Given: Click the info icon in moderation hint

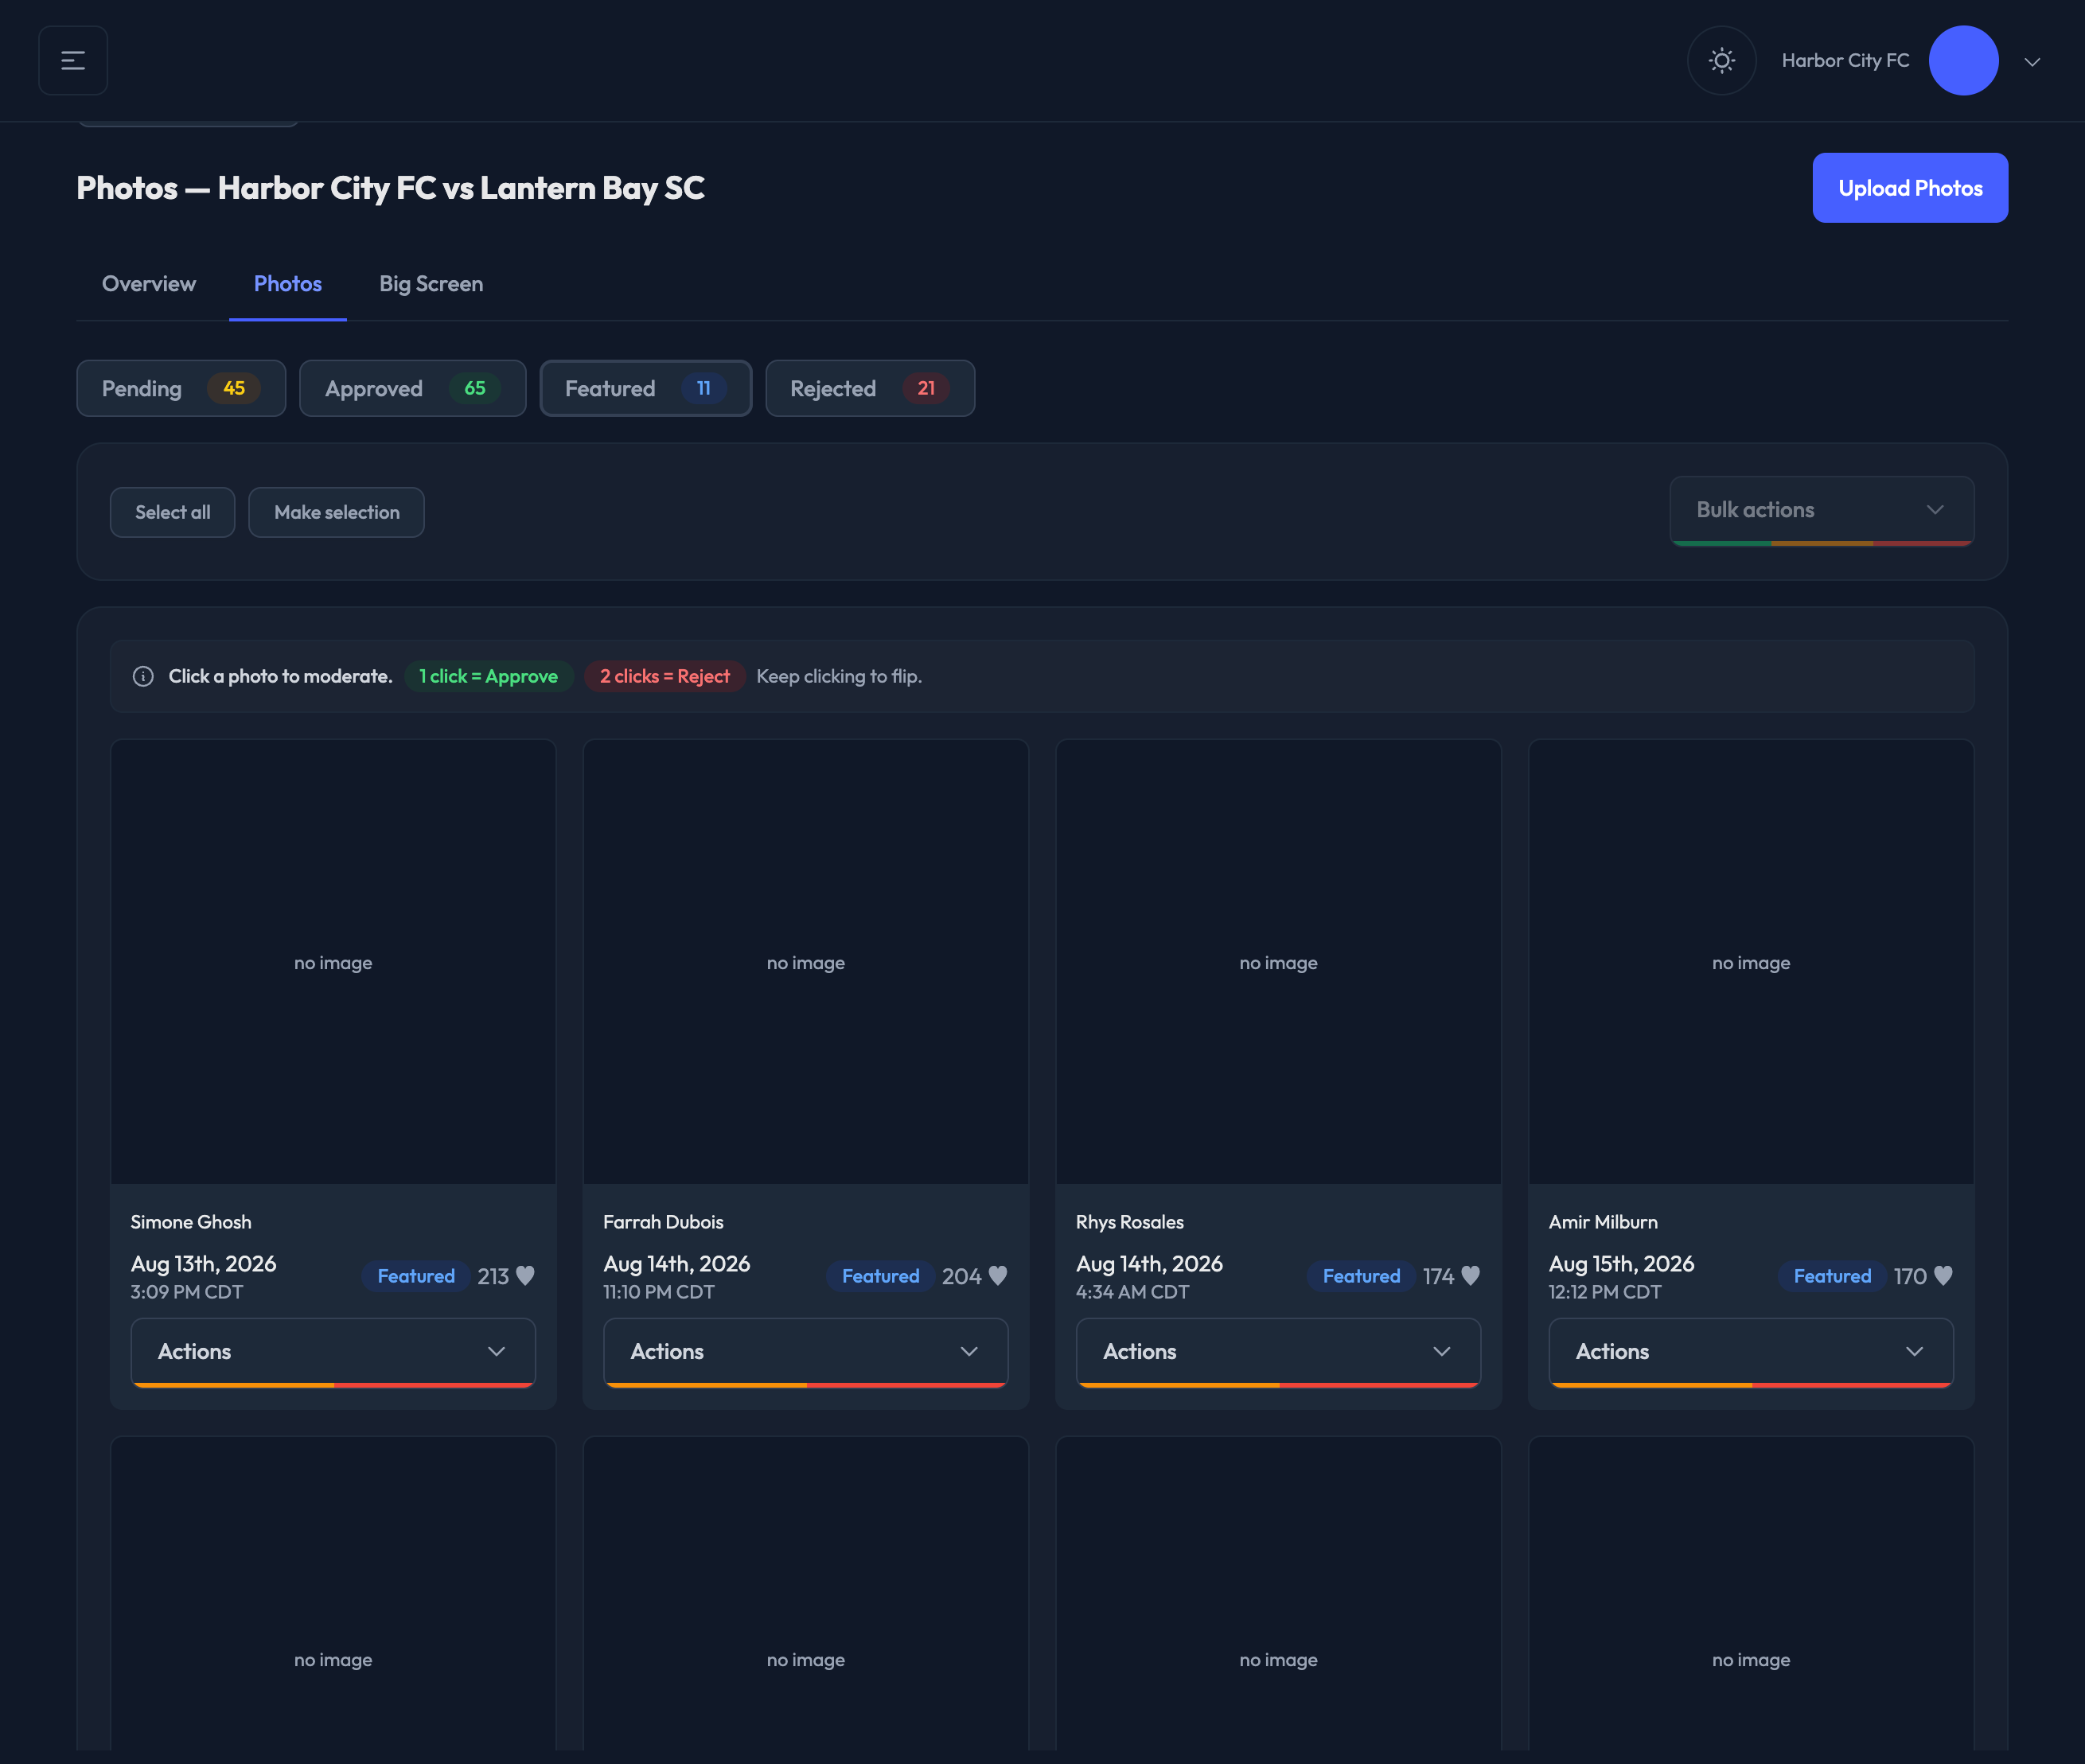Looking at the screenshot, I should [x=143, y=676].
